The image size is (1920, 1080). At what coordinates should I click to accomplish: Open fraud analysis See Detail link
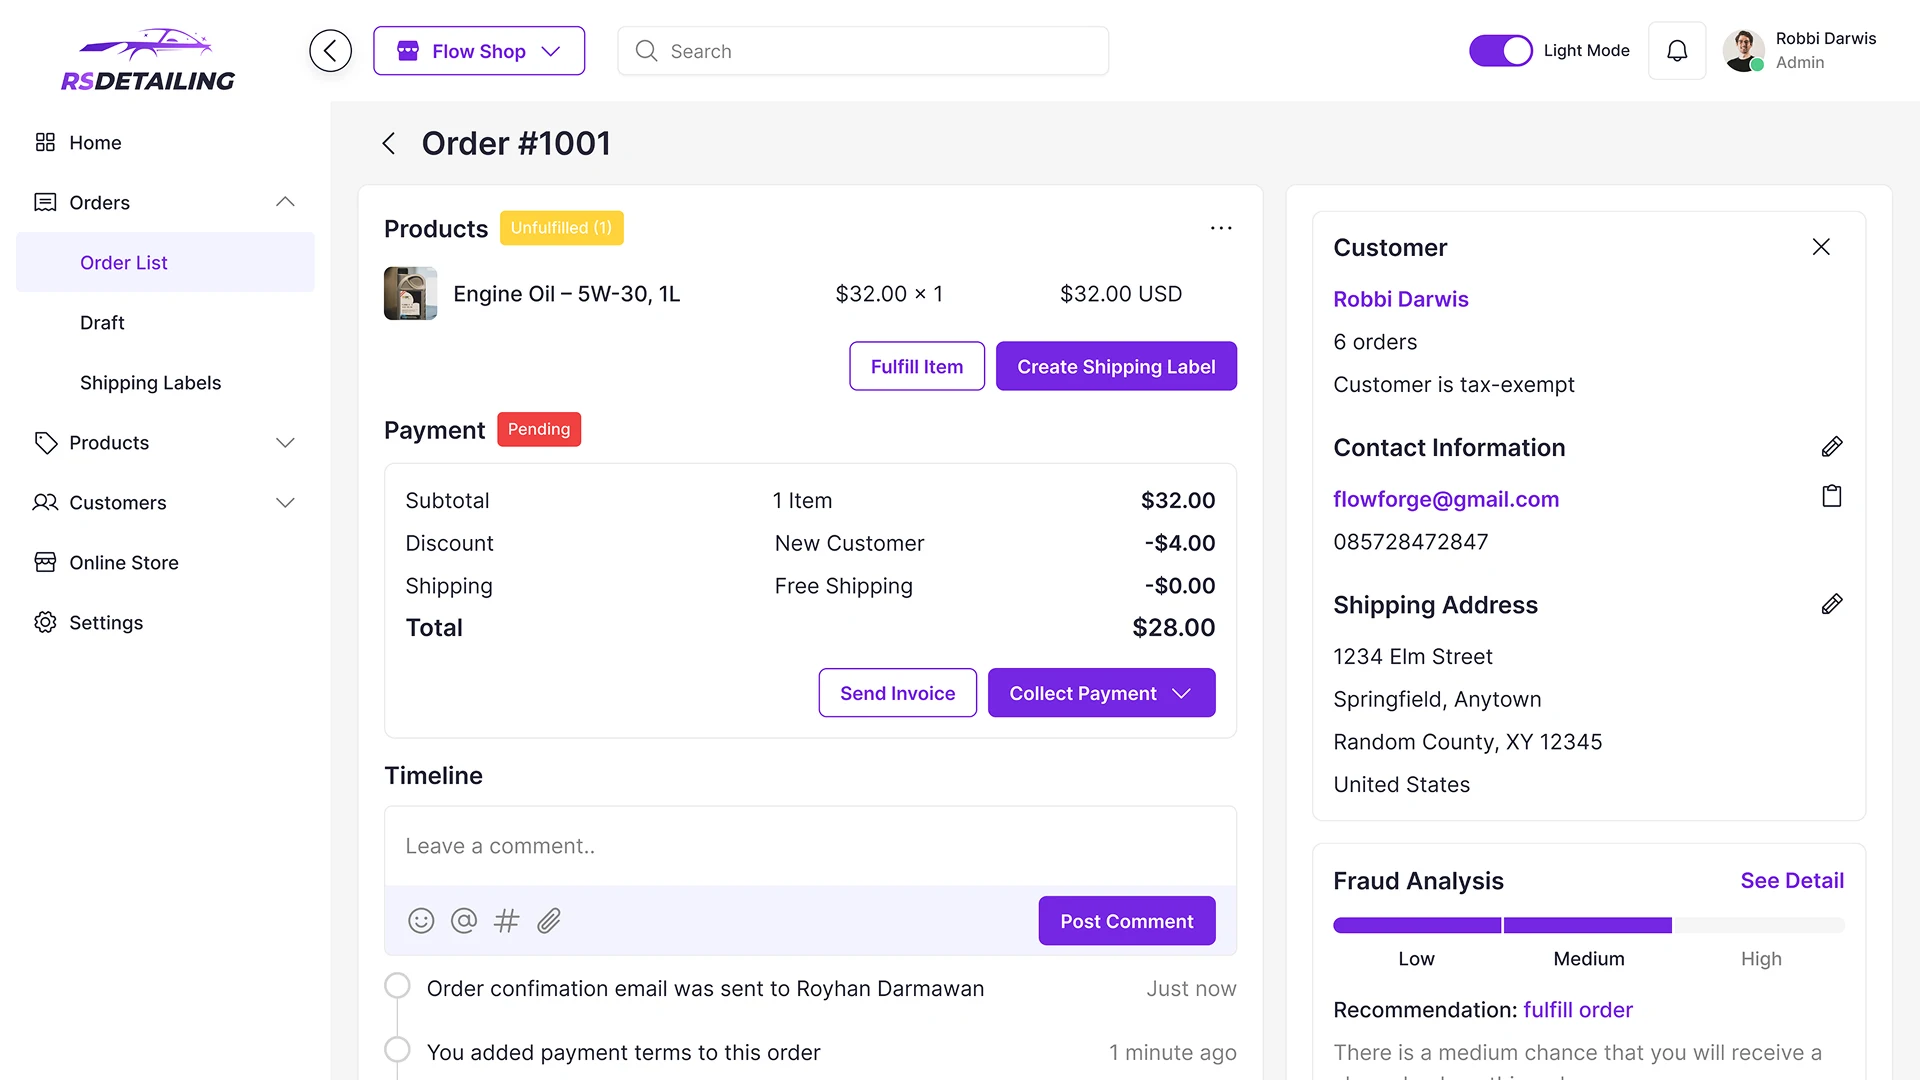tap(1791, 880)
